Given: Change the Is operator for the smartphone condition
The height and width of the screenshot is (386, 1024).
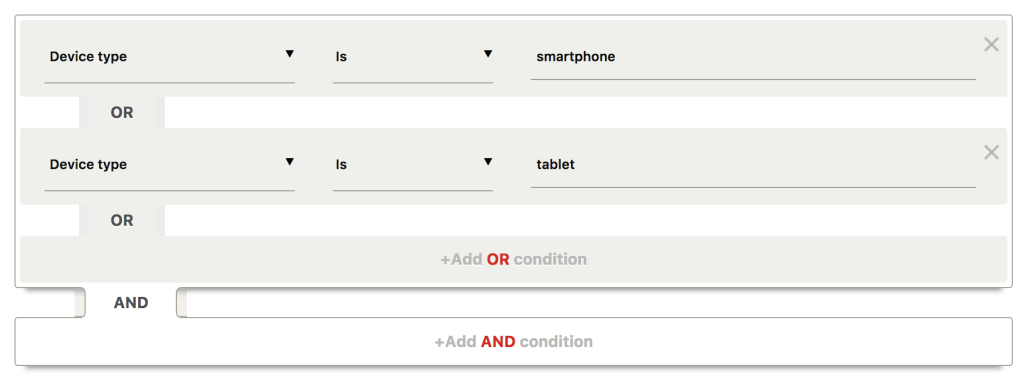Looking at the screenshot, I should [x=413, y=57].
